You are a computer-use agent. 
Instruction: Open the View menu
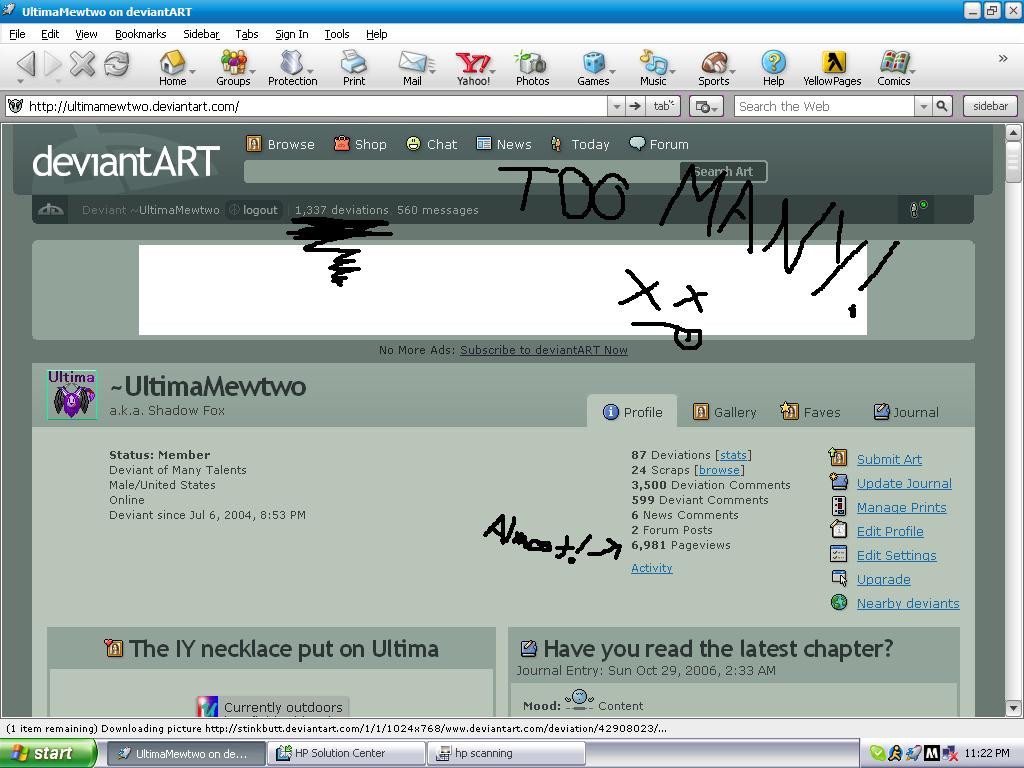click(x=86, y=34)
